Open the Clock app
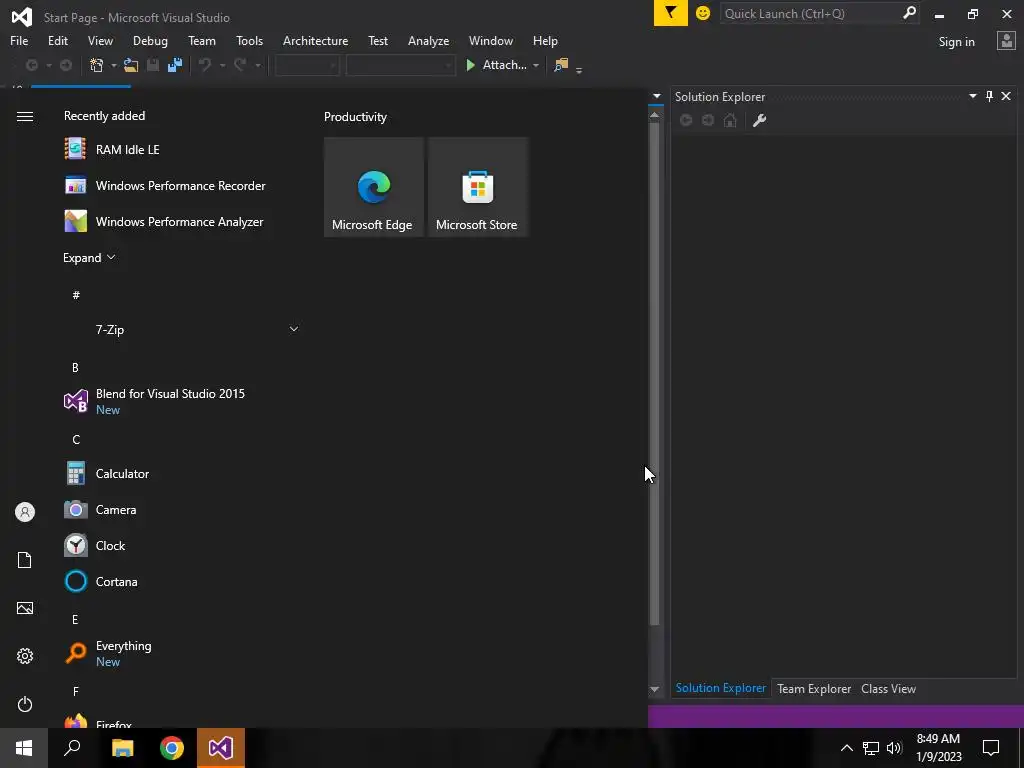1024x768 pixels. point(182,545)
